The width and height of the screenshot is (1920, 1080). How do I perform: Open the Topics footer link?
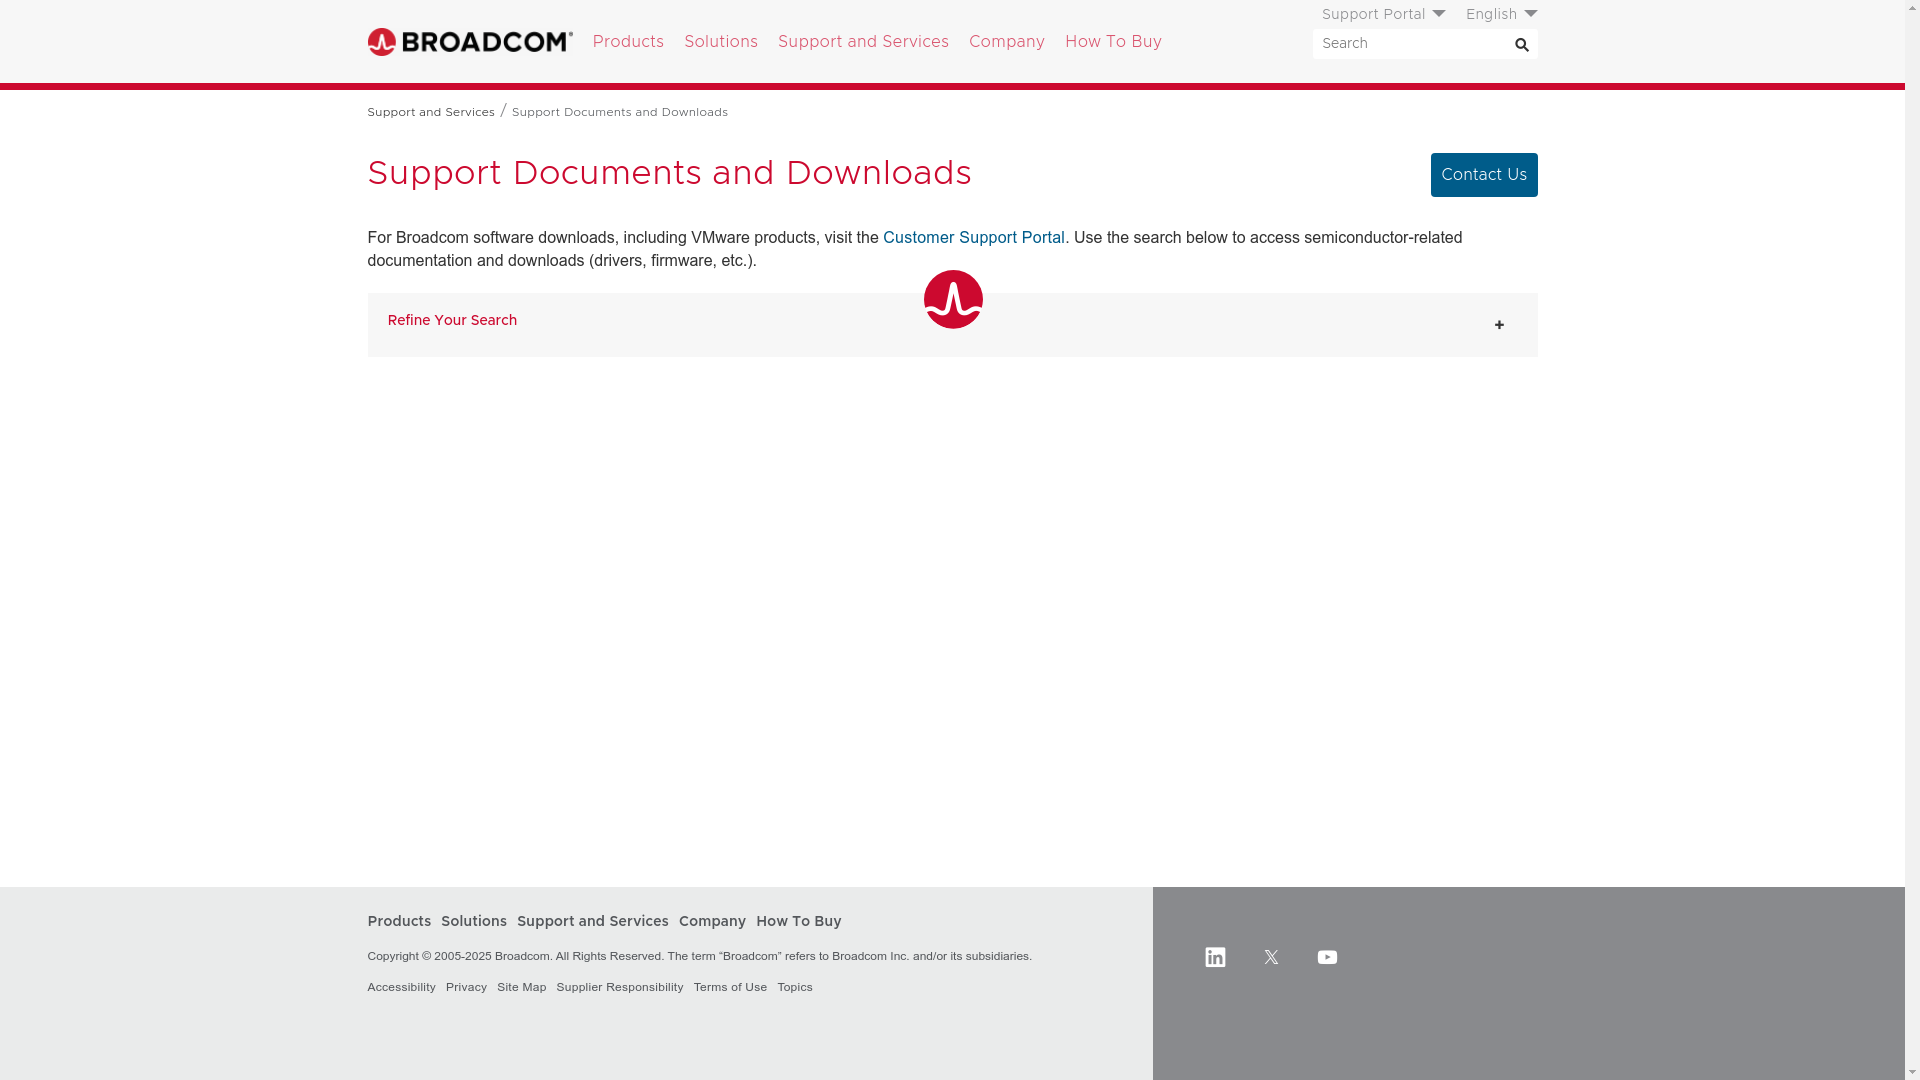[x=795, y=988]
